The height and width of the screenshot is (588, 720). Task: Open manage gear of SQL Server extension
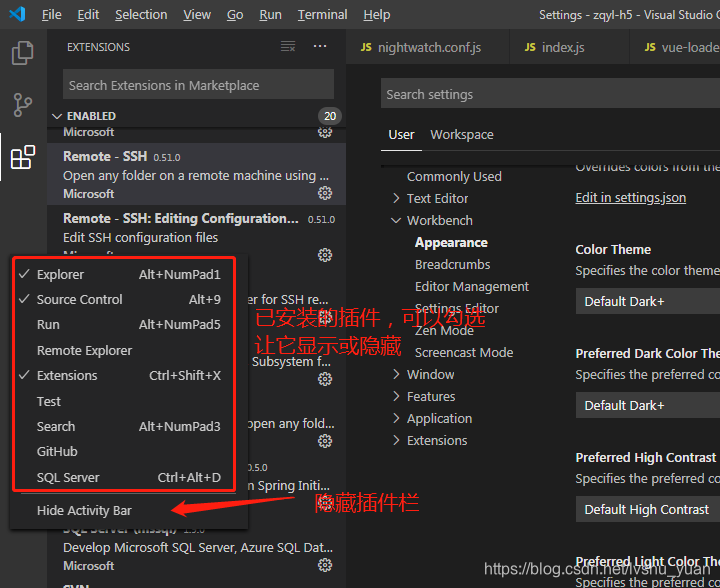click(x=325, y=565)
